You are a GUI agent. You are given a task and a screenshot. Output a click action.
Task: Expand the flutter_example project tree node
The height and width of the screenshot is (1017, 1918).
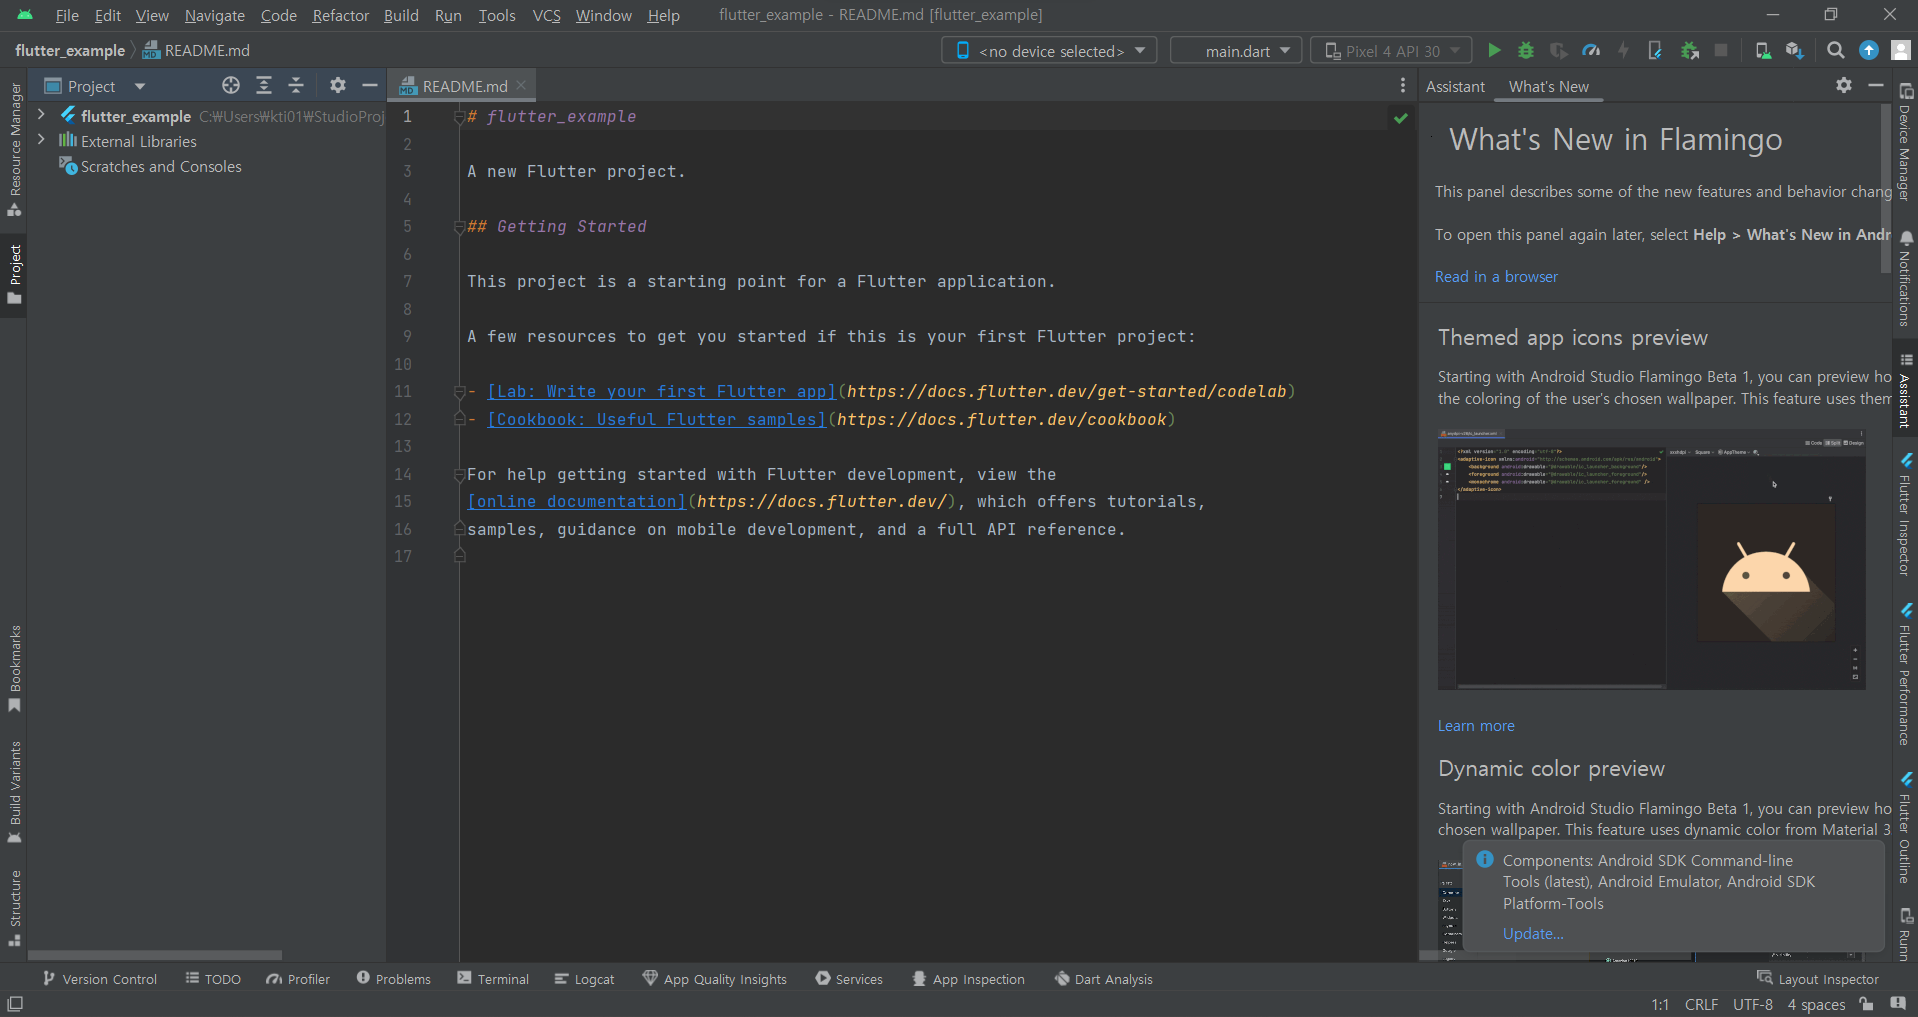(x=41, y=115)
